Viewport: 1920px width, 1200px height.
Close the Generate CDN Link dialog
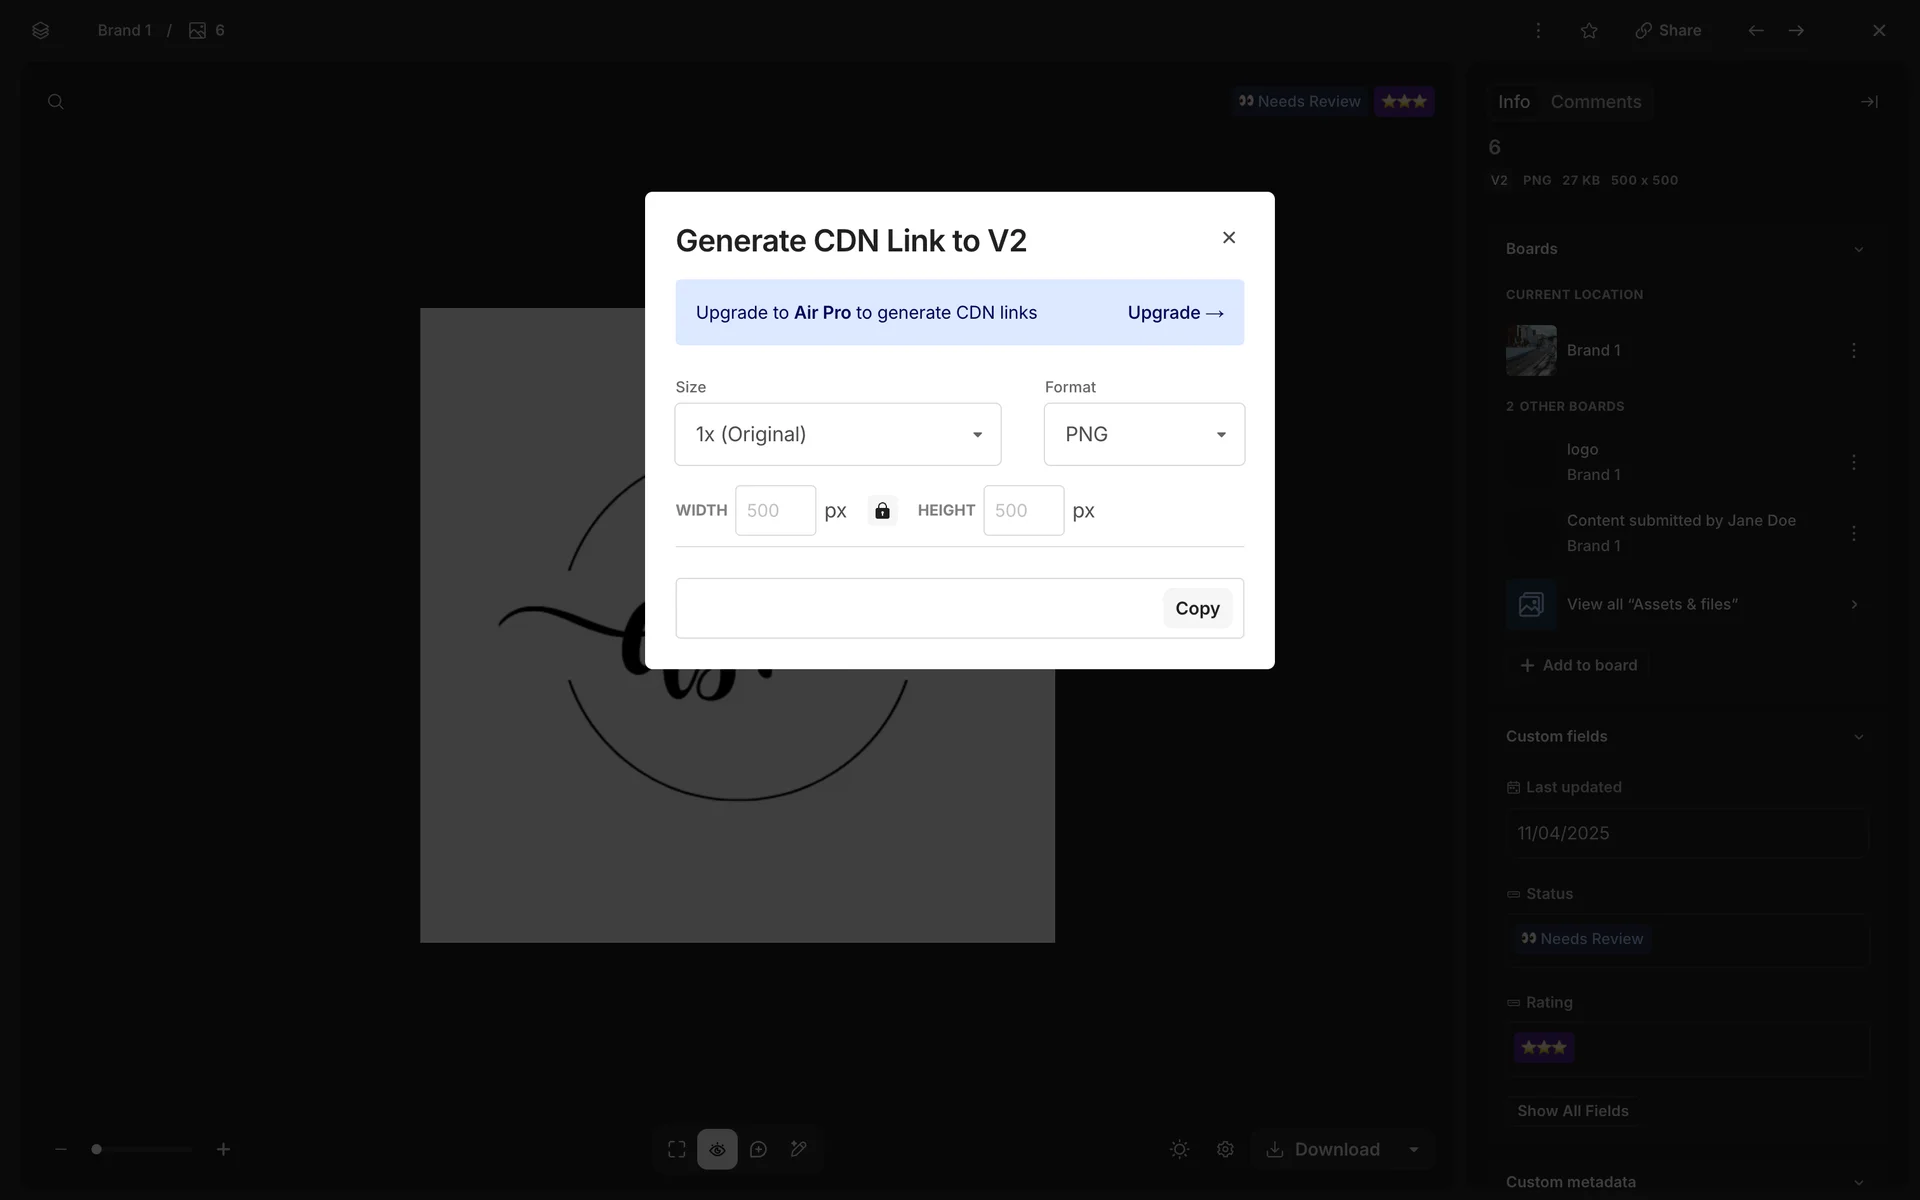[1229, 237]
